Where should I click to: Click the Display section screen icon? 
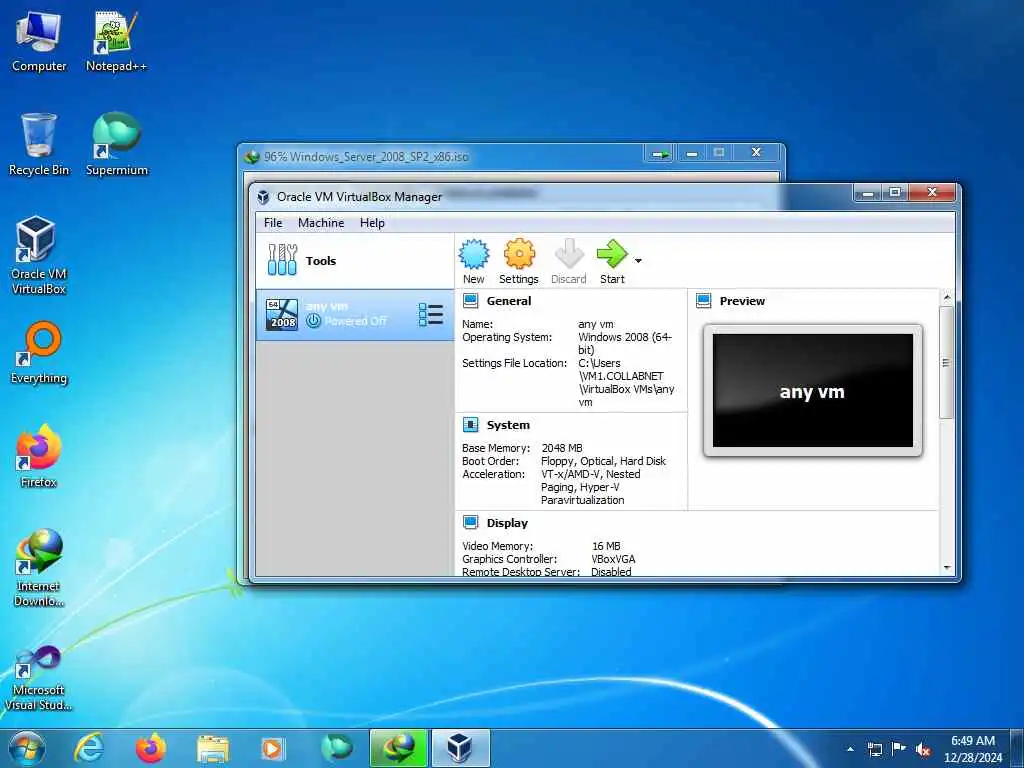coord(470,522)
